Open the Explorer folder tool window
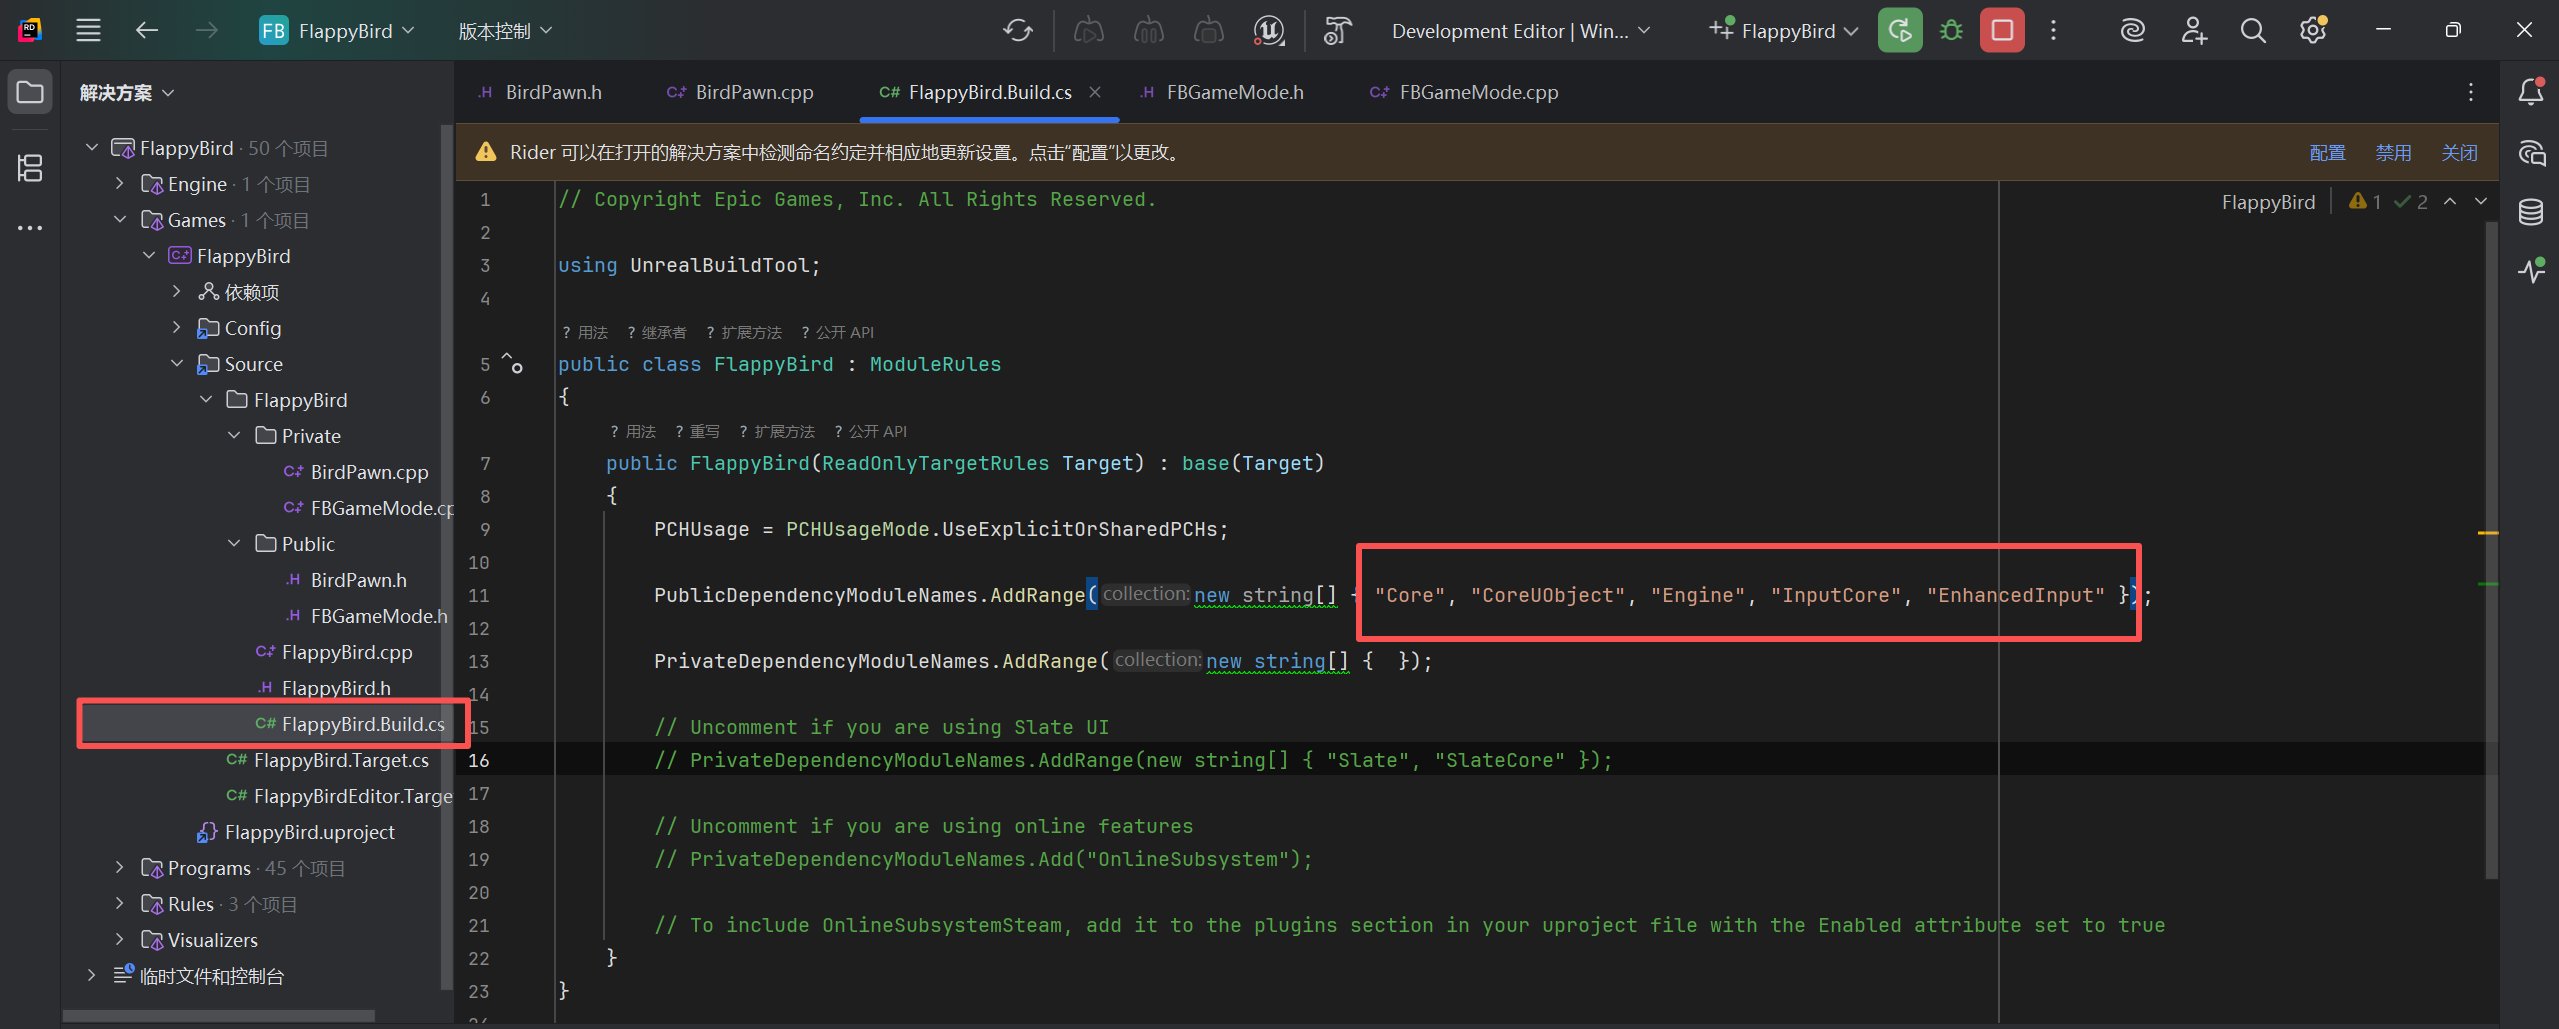The image size is (2559, 1029). (x=30, y=93)
